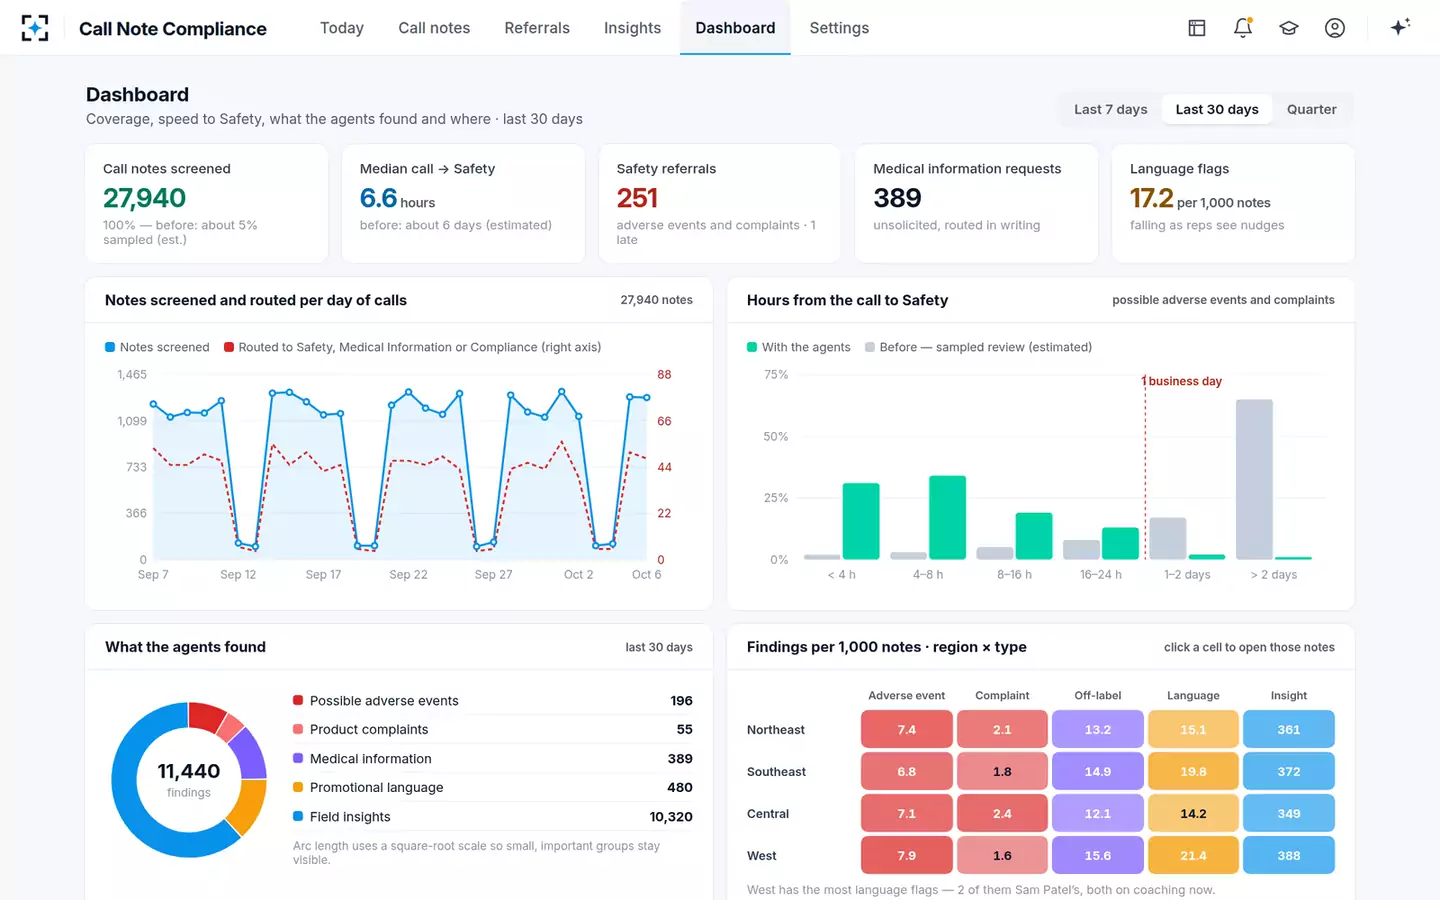
Task: Switch range to Quarter
Action: [1312, 110]
